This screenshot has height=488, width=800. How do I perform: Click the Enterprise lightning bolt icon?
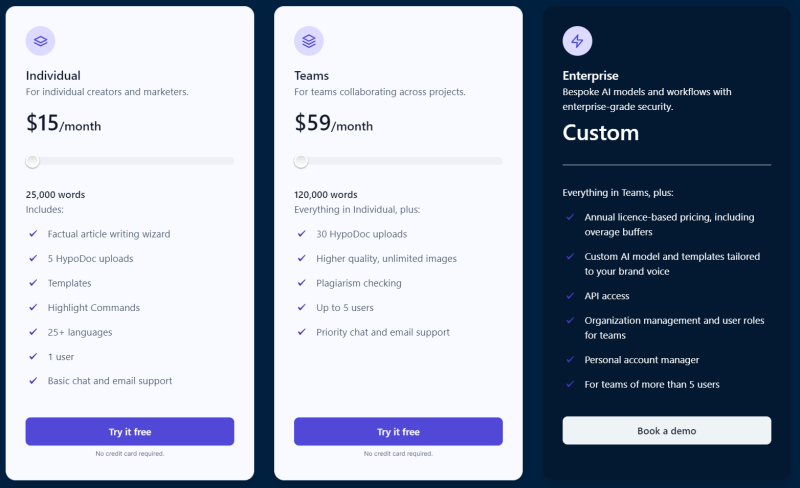[577, 41]
